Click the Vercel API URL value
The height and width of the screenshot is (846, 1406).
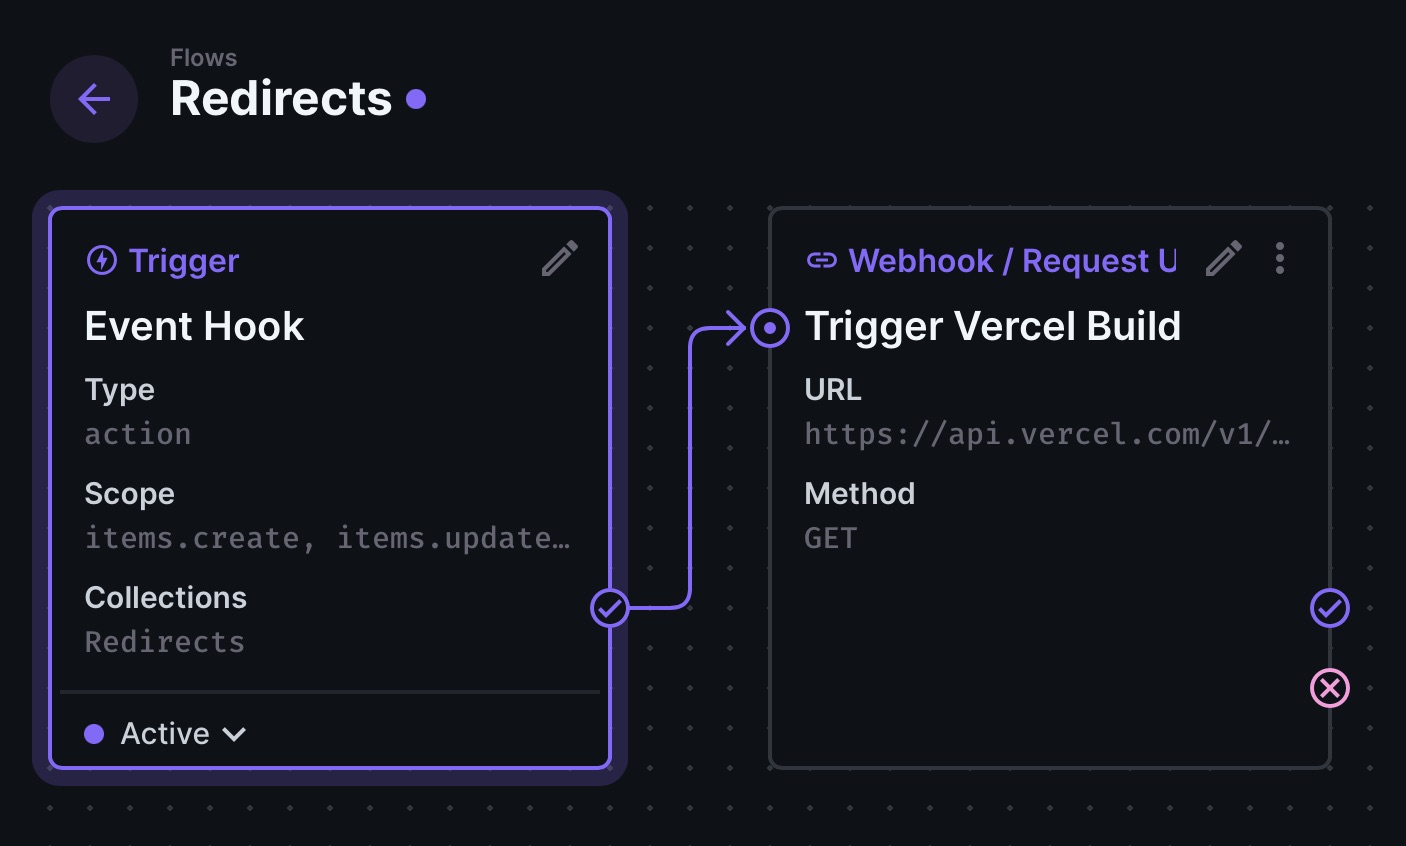pos(1046,434)
